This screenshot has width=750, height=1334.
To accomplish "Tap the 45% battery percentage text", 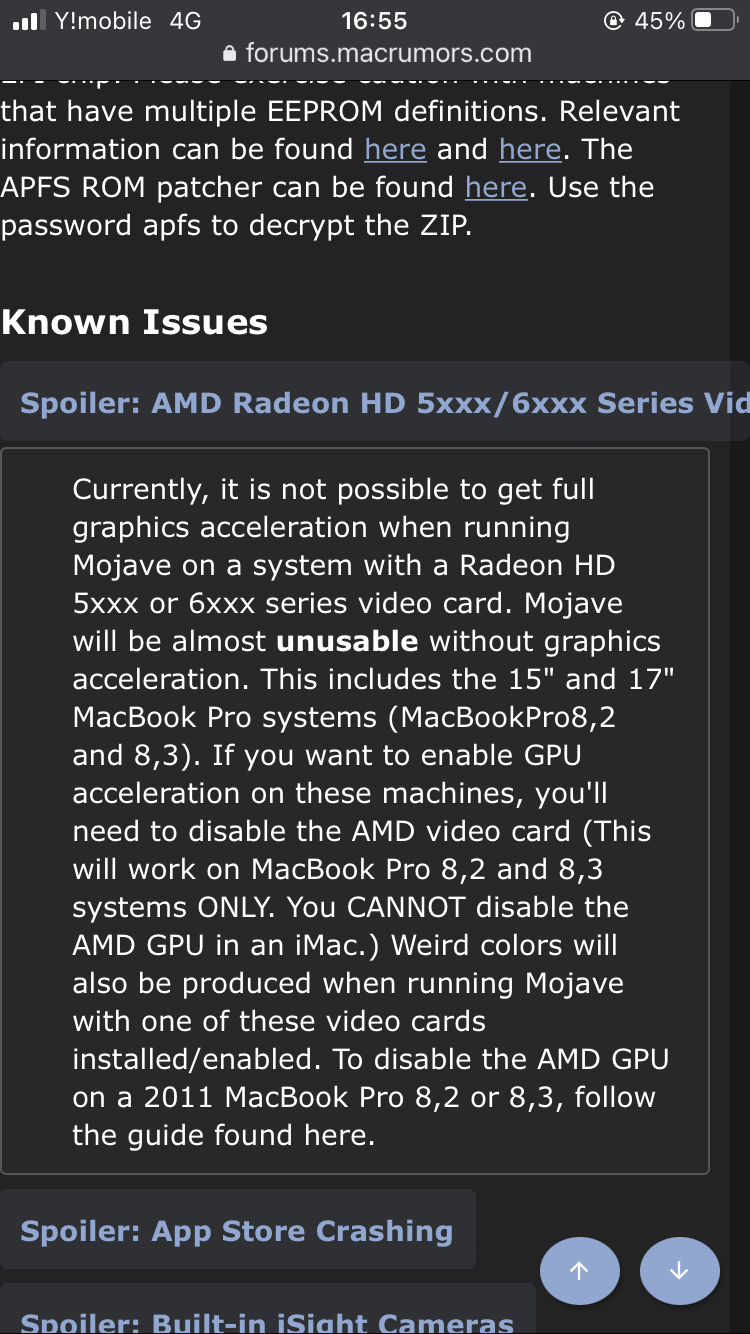I will [660, 20].
